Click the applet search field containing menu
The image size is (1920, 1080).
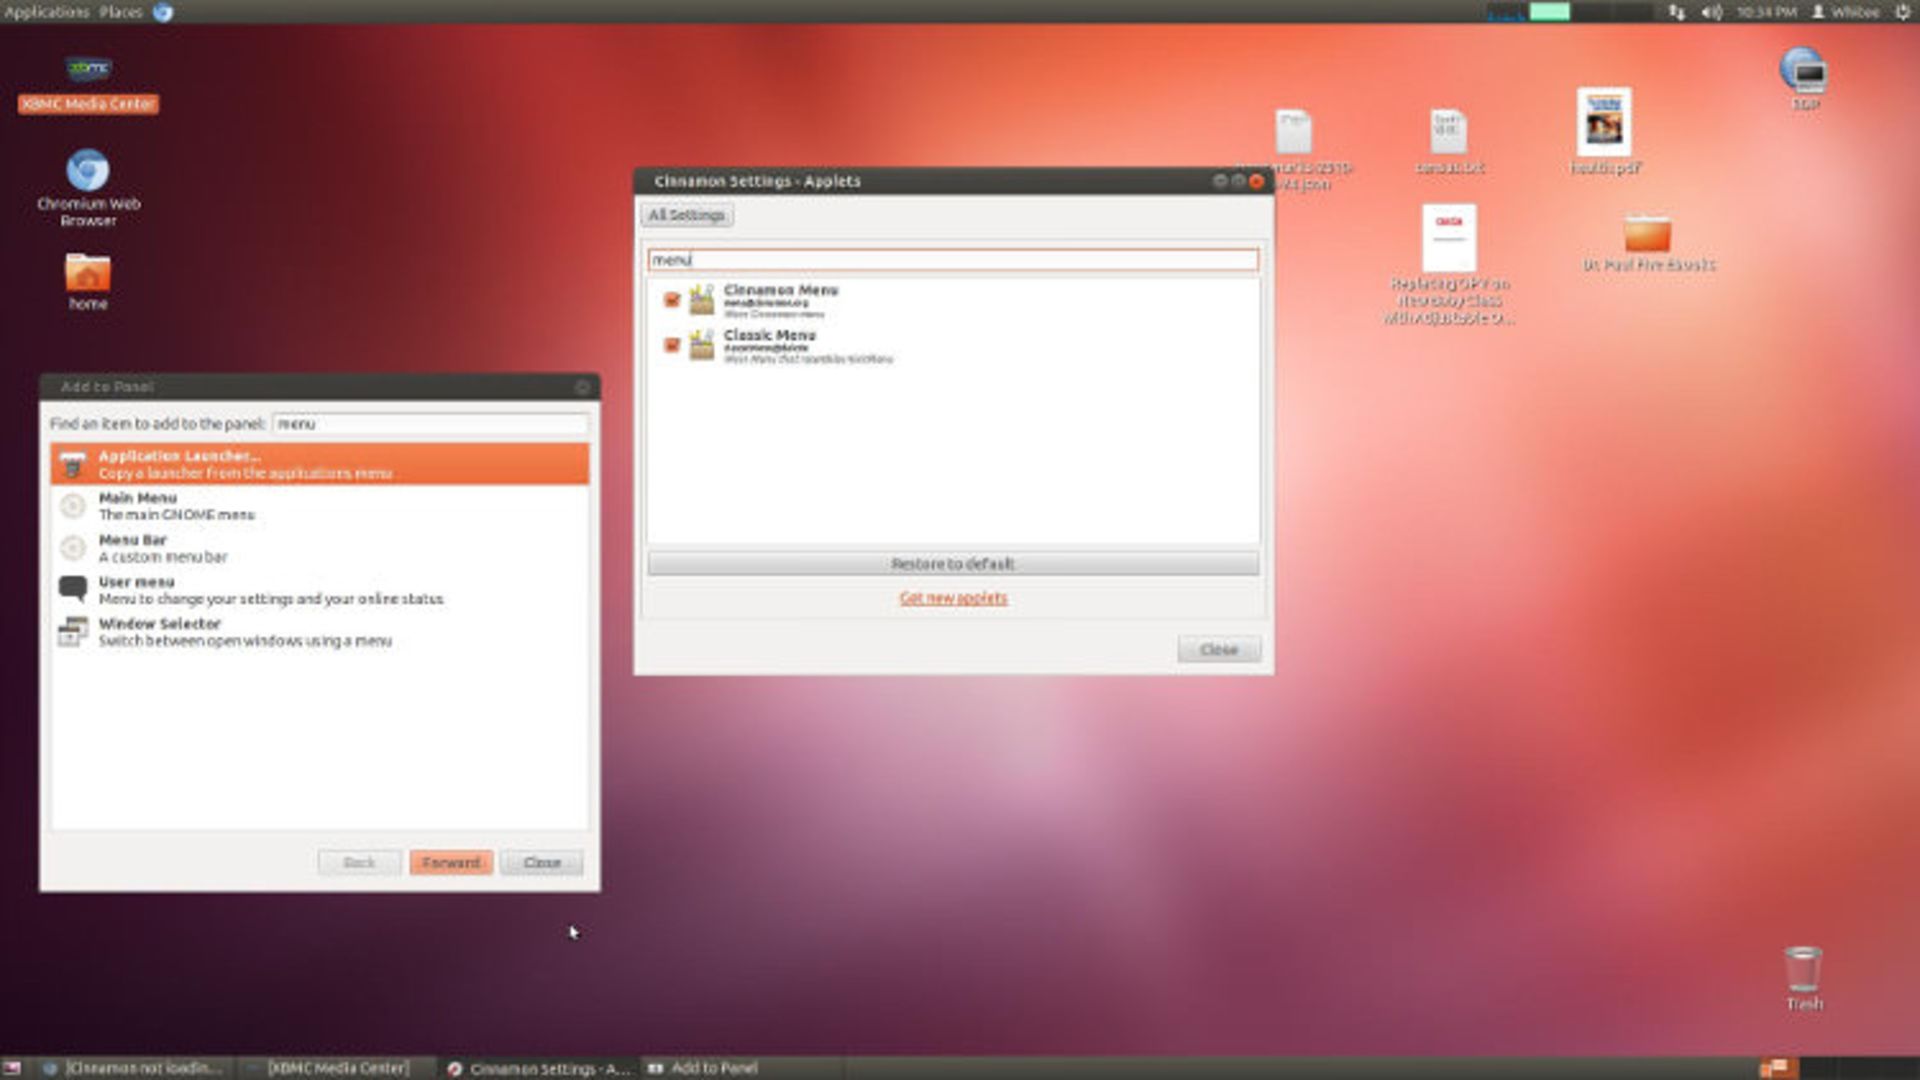(953, 260)
